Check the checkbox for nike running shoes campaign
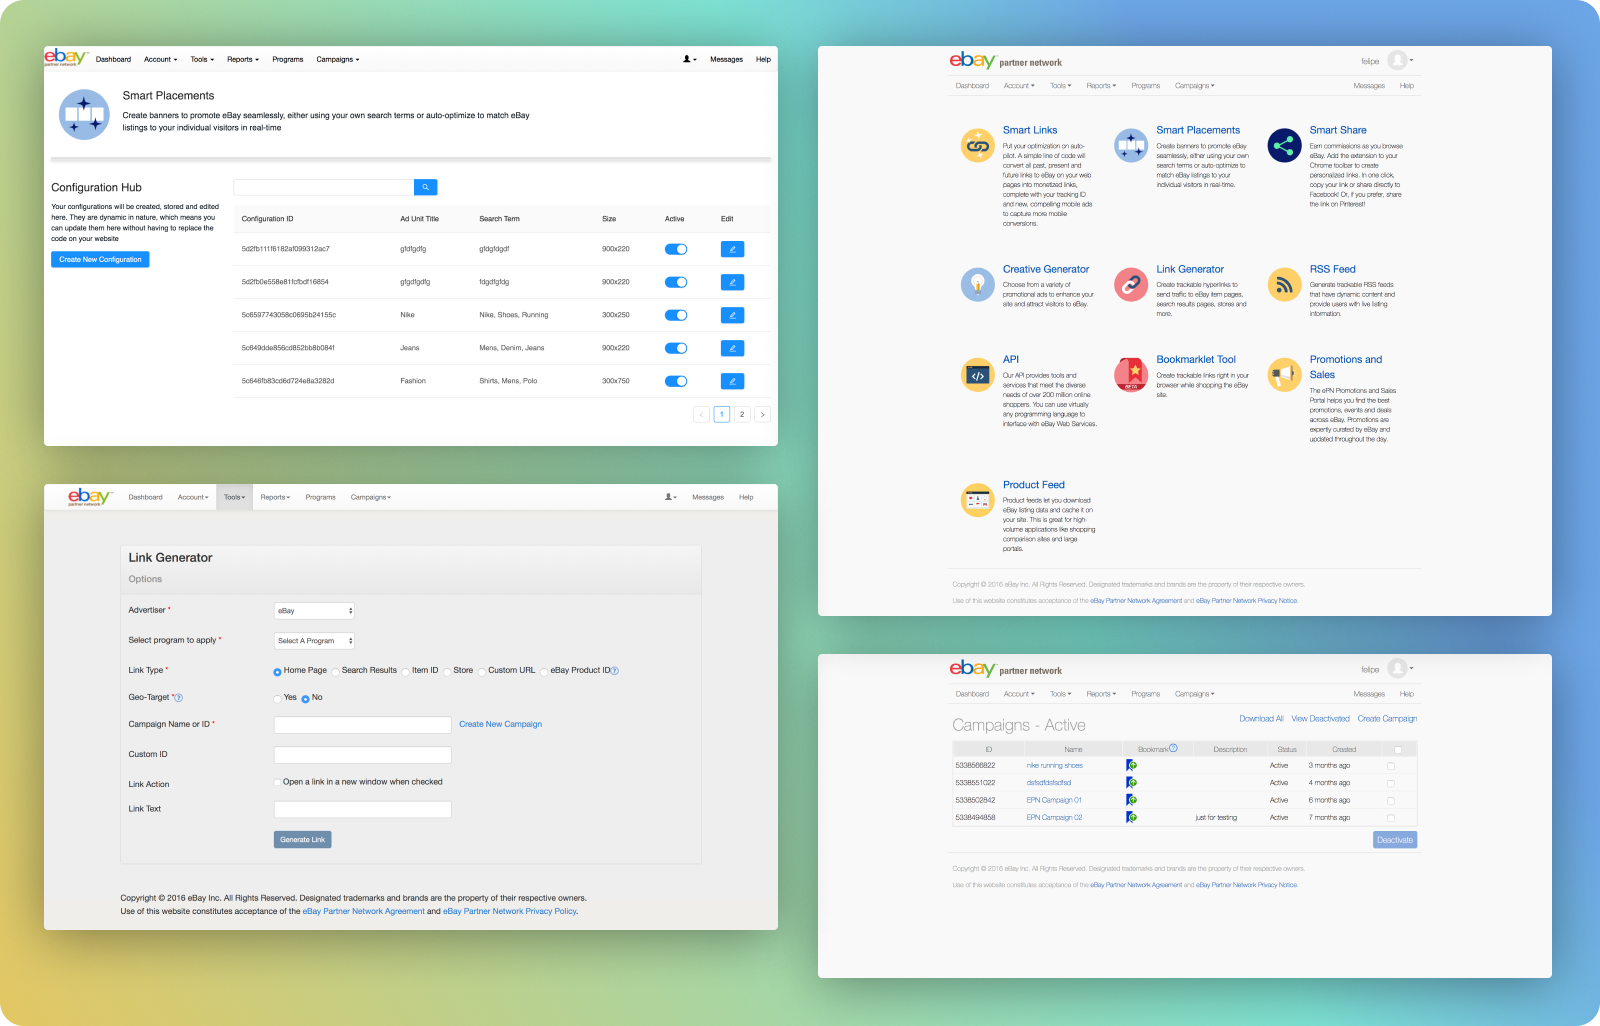Screen dimensions: 1600x1026 (x=1391, y=766)
